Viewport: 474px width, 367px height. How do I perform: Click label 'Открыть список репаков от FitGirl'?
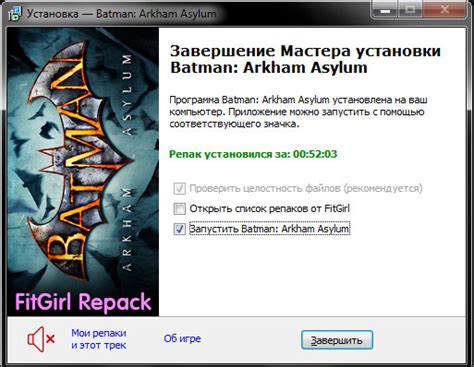point(269,209)
